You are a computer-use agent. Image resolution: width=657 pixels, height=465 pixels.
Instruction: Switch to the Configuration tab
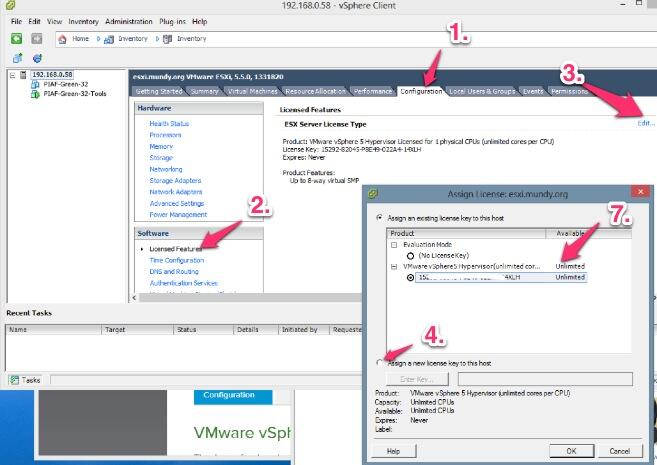(421, 91)
